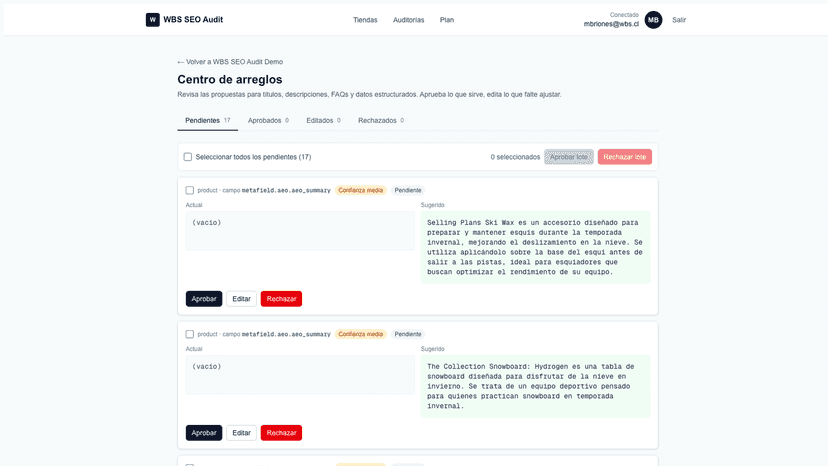
Task: Go to Tiendas in the navigation
Action: click(x=365, y=20)
